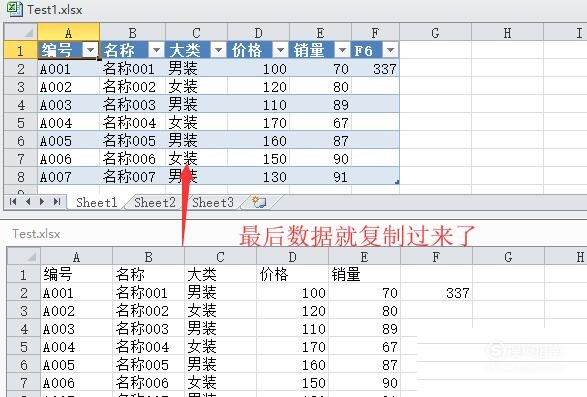
Task: Click cell 名称002 in Test.xlsx
Action: click(x=149, y=310)
